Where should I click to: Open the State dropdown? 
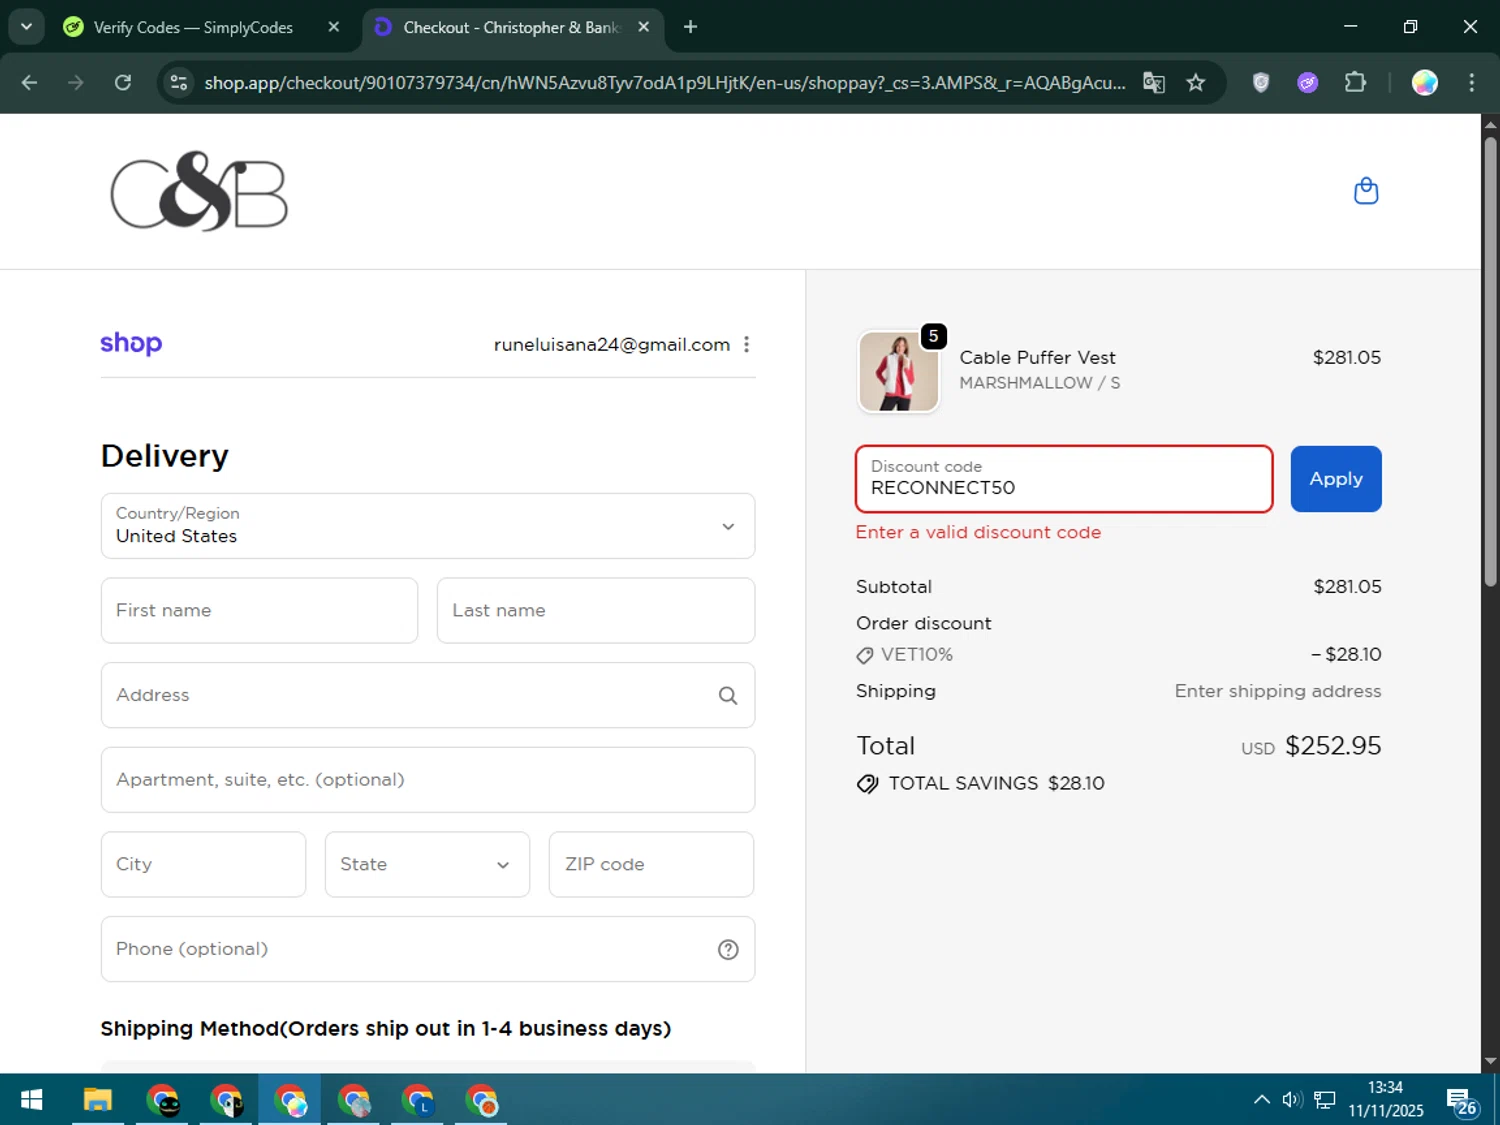click(427, 864)
